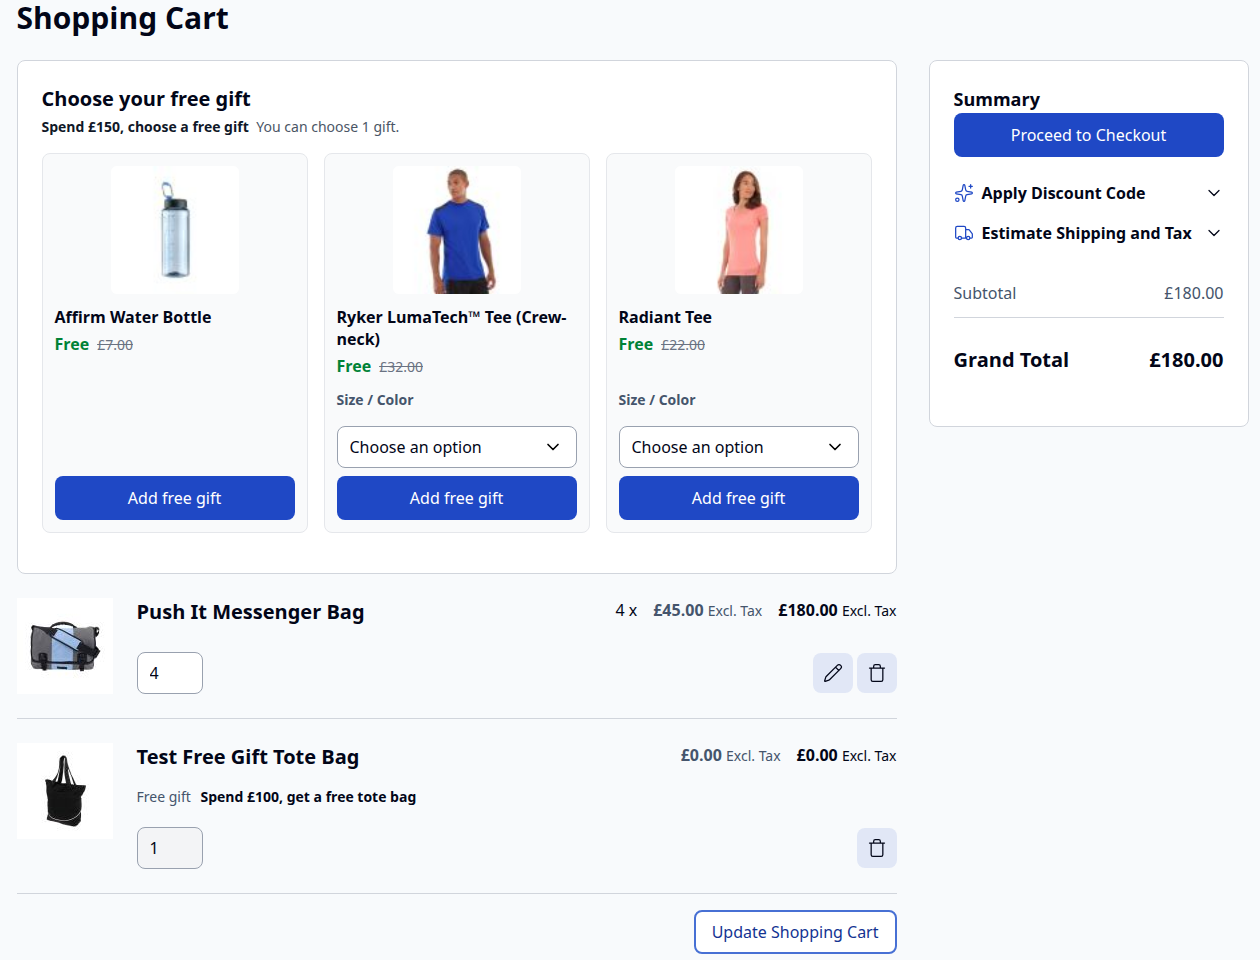The height and width of the screenshot is (960, 1260).
Task: Click 'Spend £100, get a free tote bag' text
Action: [308, 797]
